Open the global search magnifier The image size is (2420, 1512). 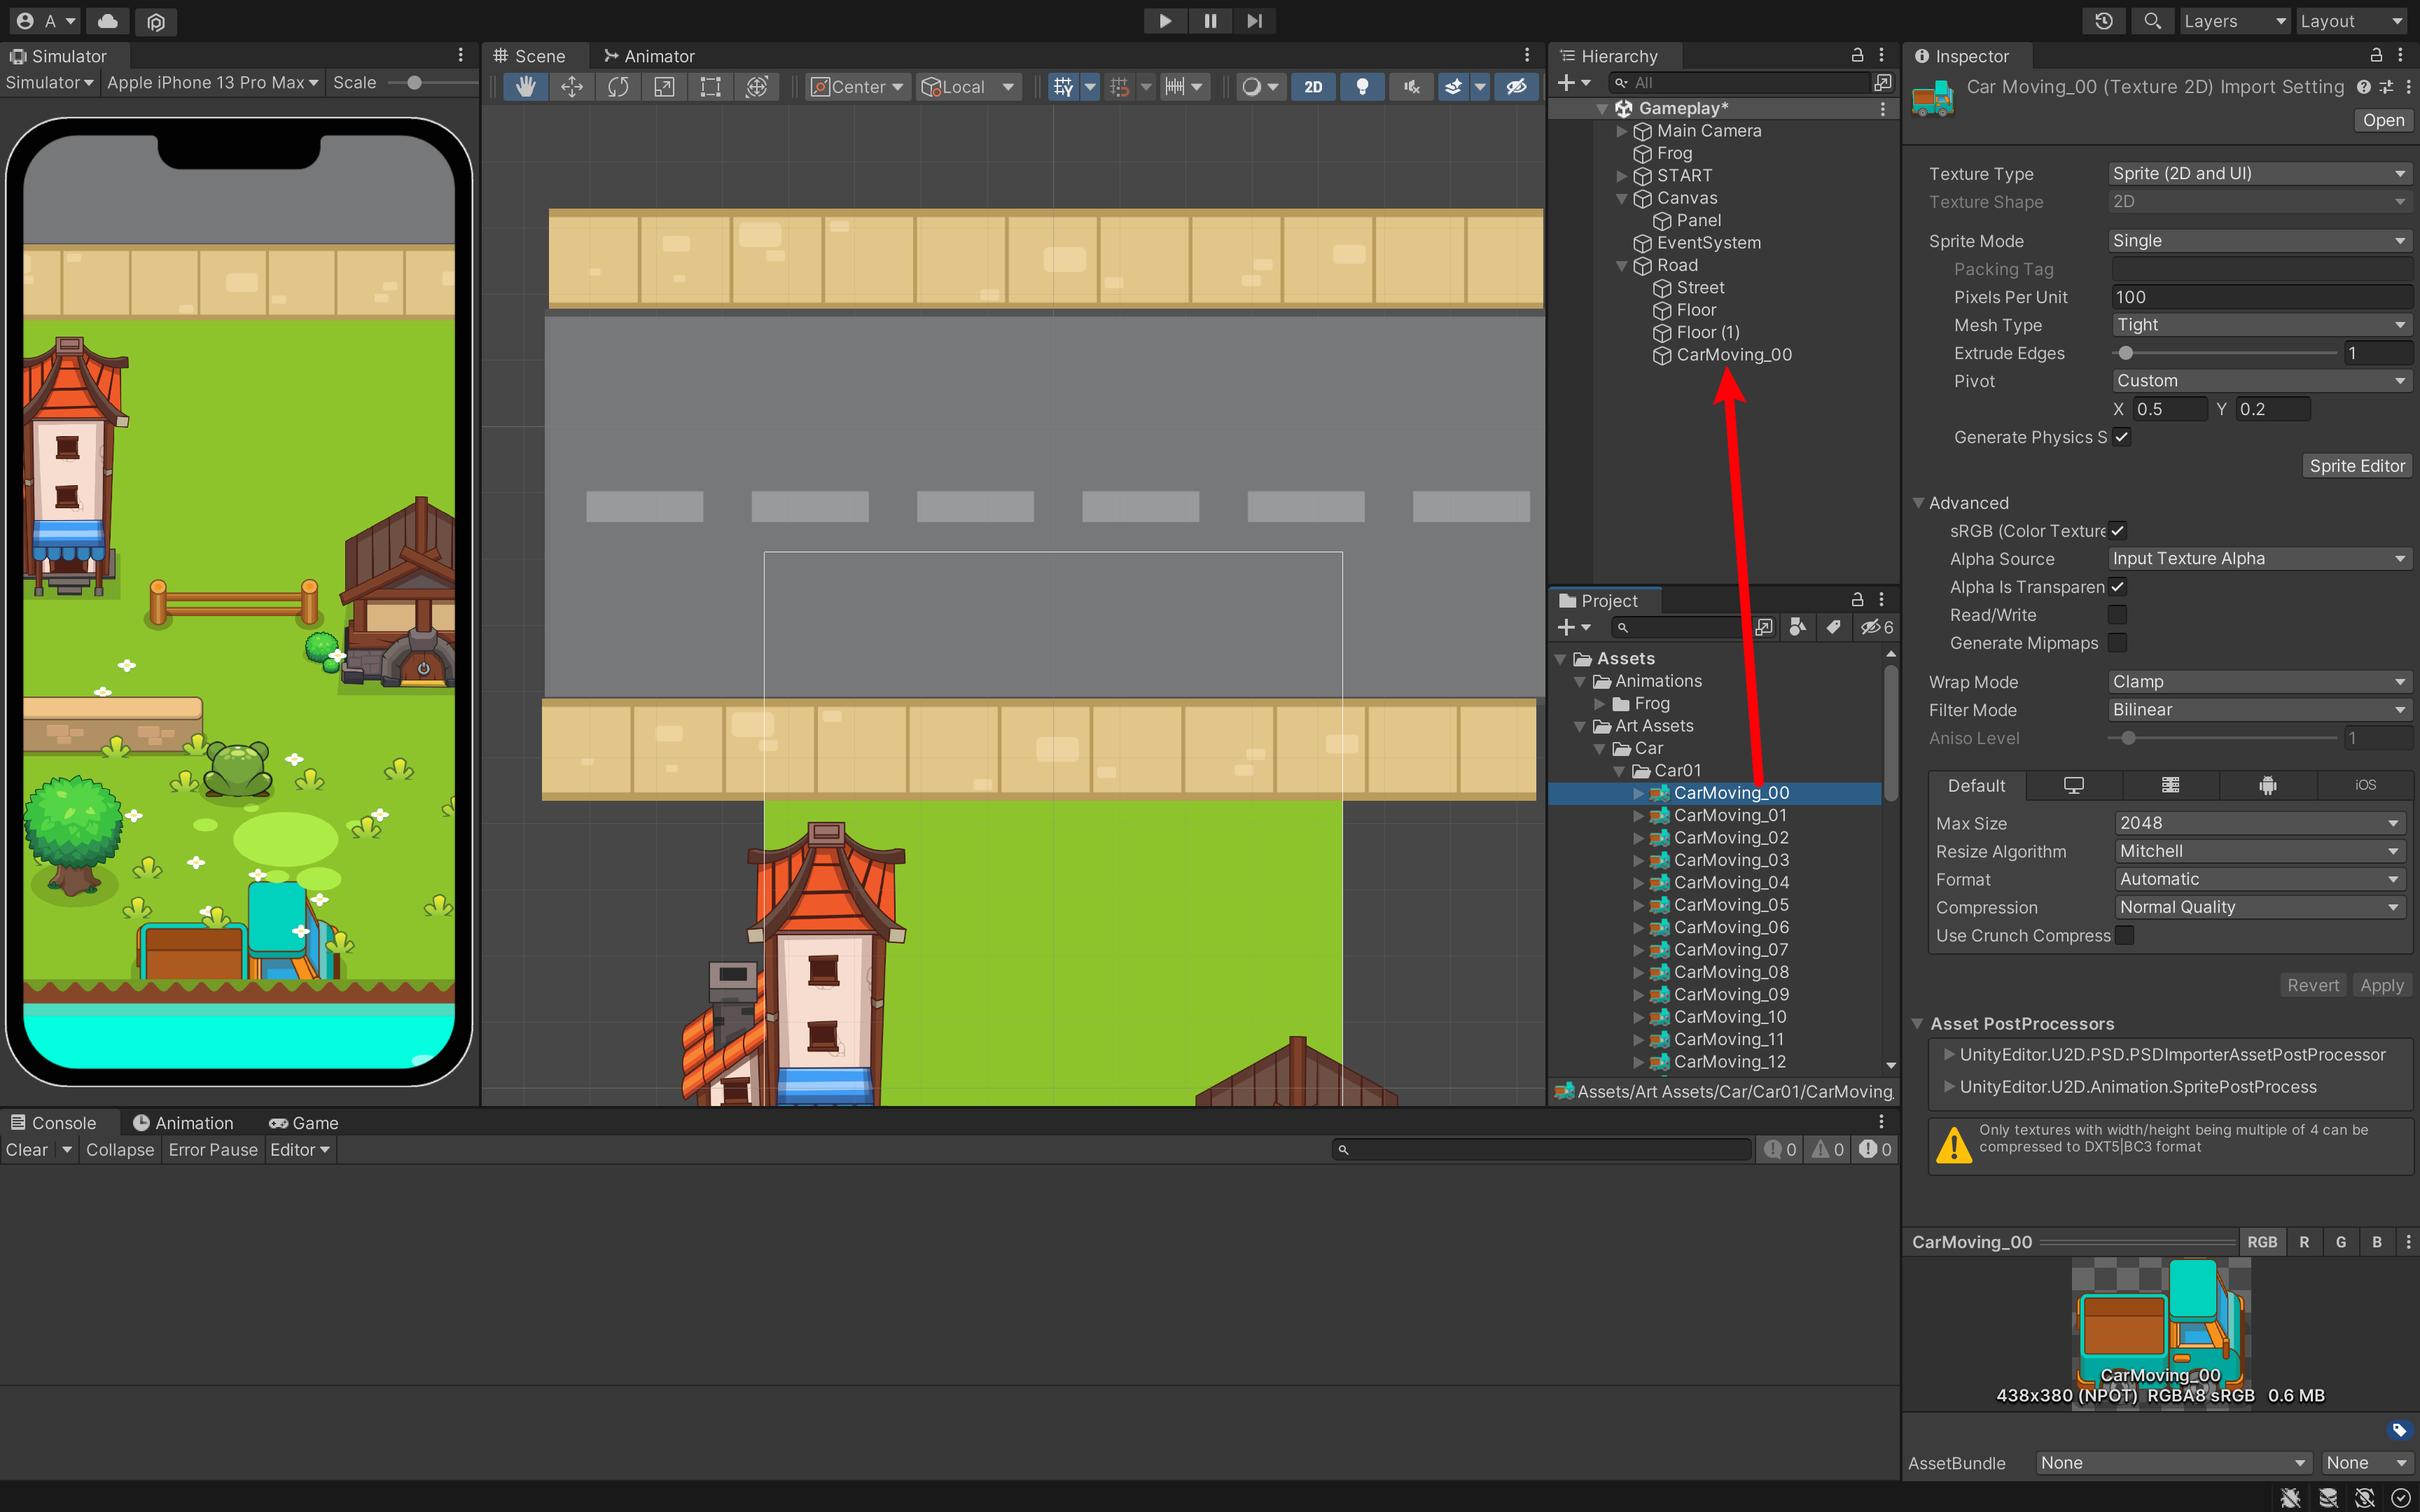pos(2152,21)
